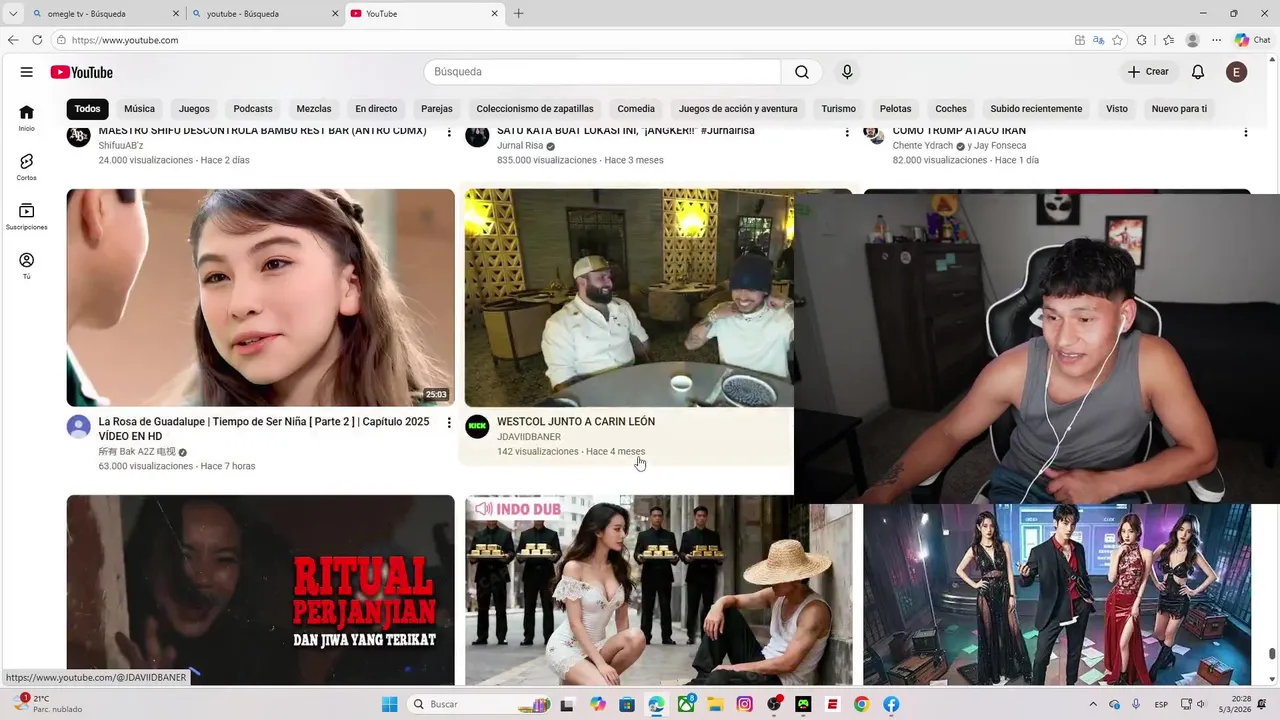Go to Inicio in sidebar

(26, 117)
